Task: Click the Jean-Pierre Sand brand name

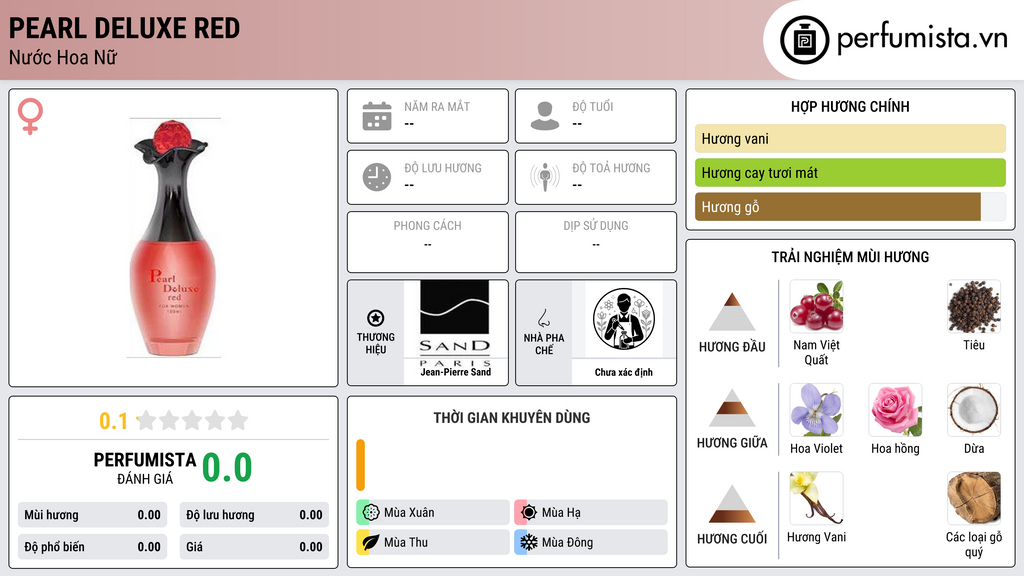Action: coord(455,372)
